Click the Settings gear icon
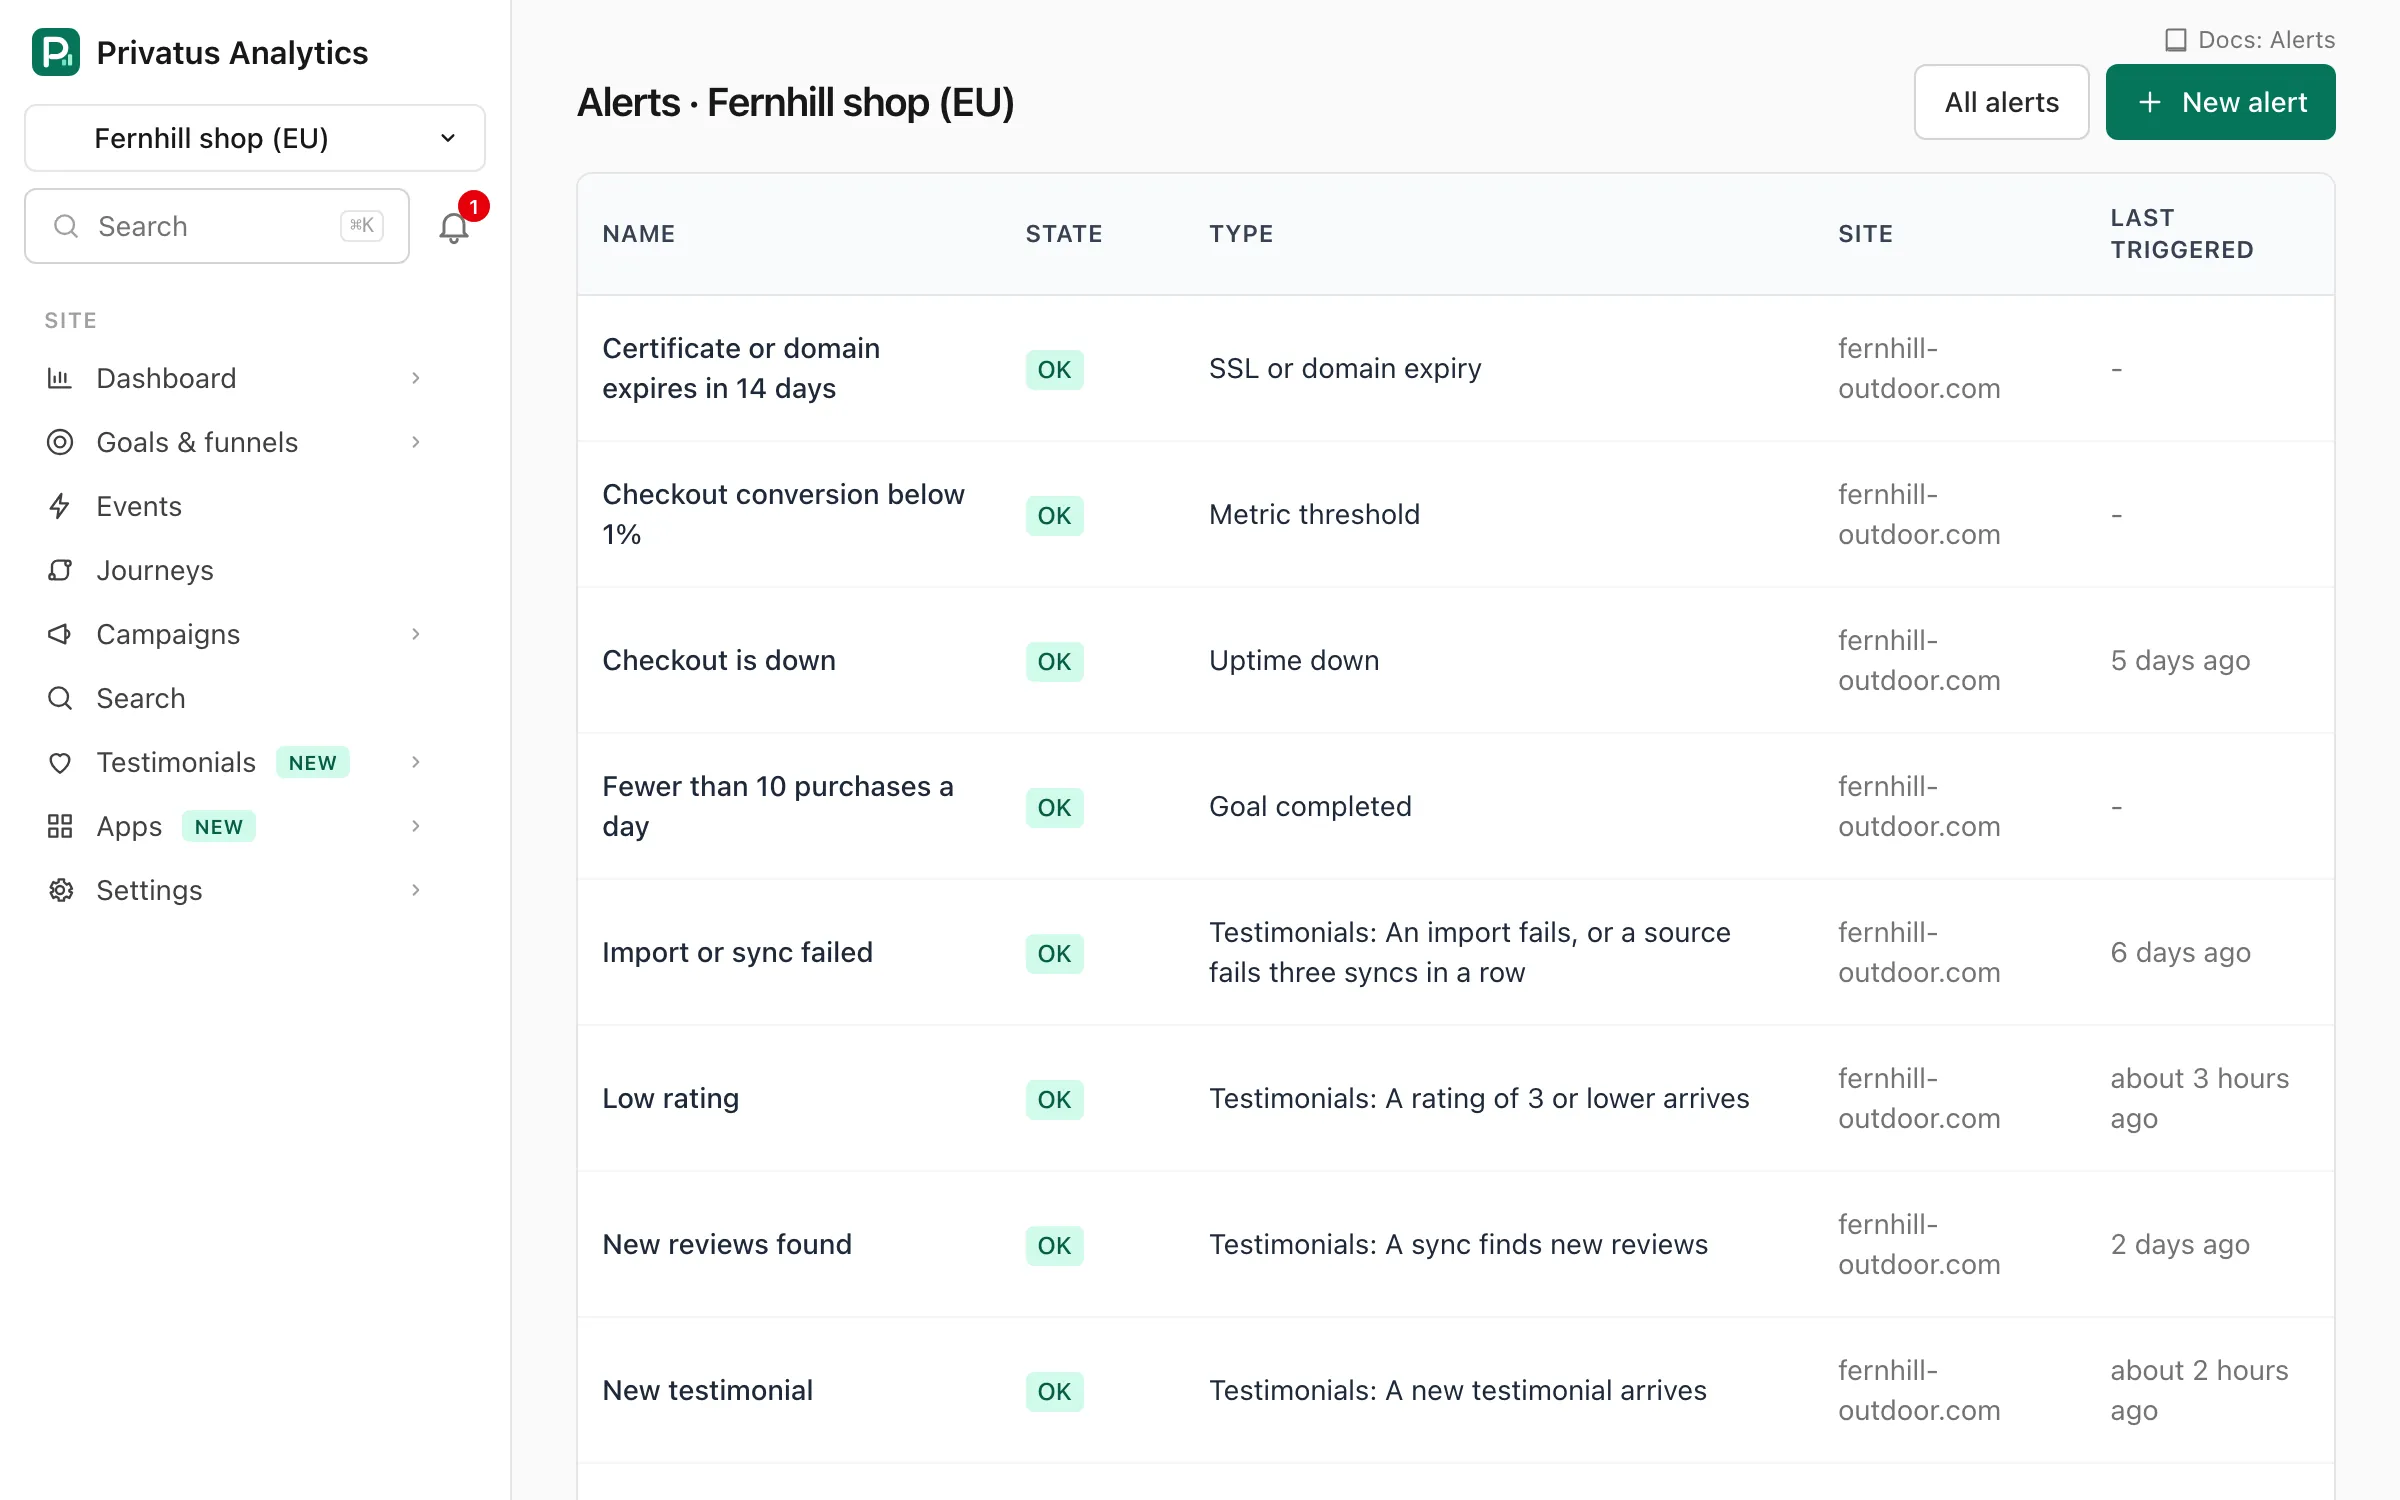Screen dimensions: 2400x1500 (x=60, y=890)
